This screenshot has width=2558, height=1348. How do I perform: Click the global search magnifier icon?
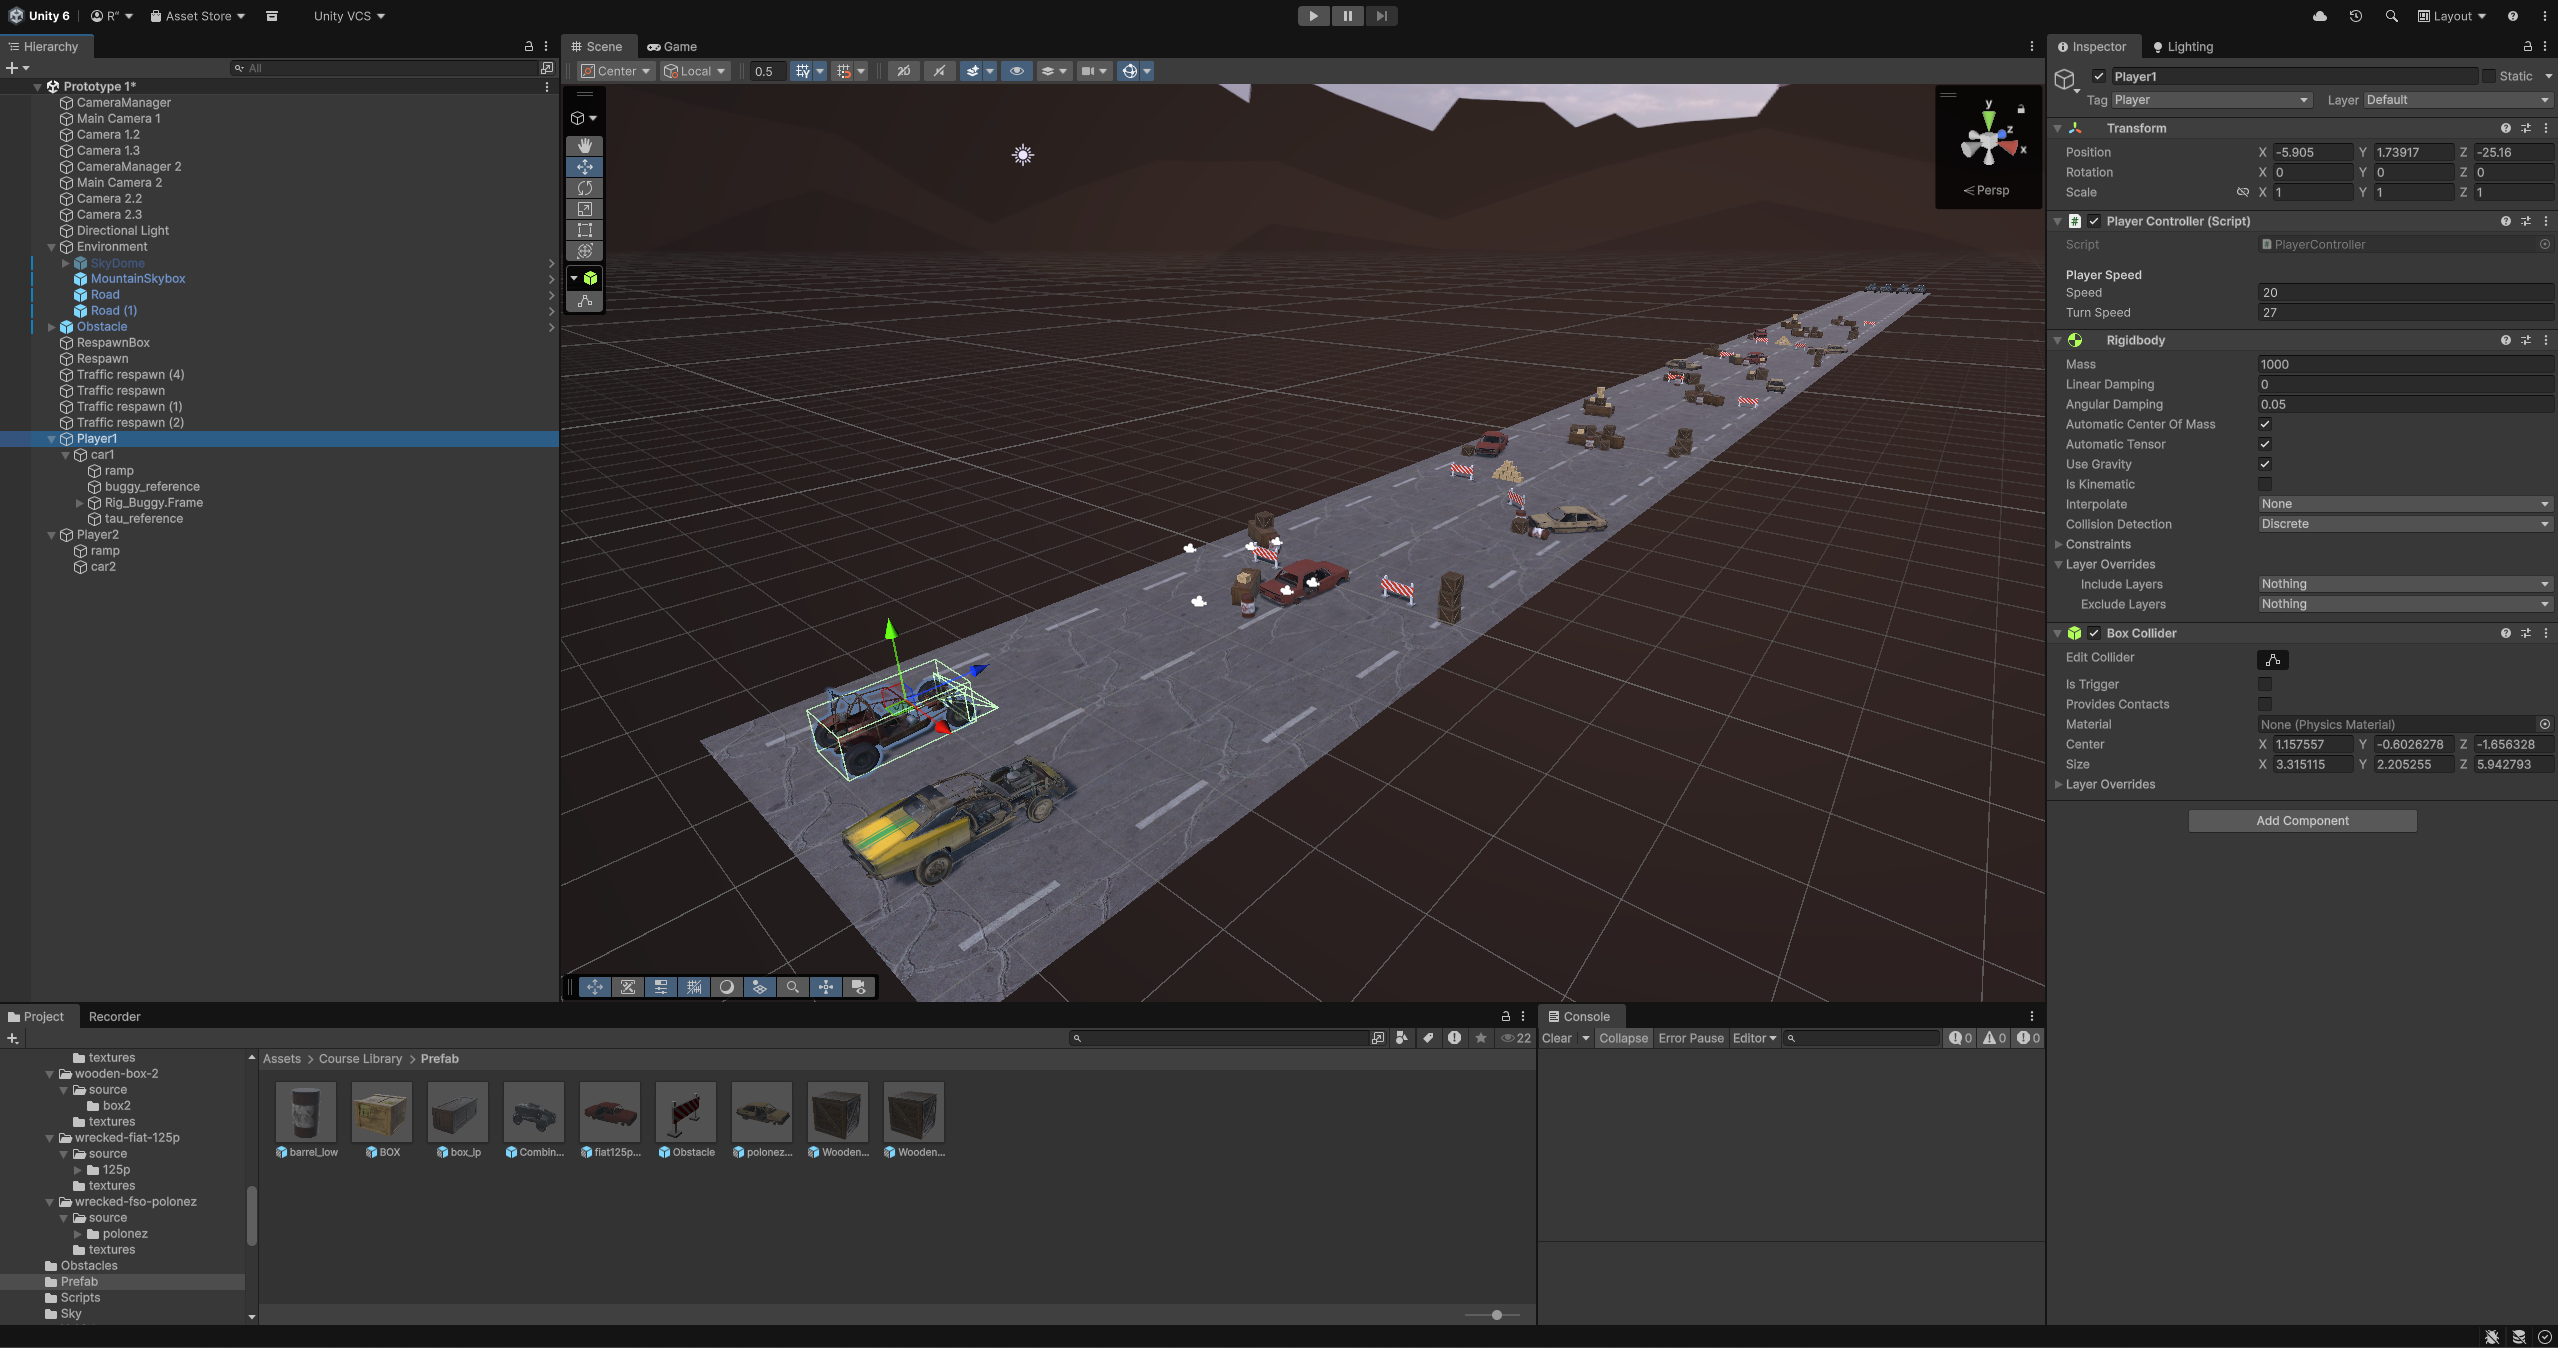[2391, 16]
